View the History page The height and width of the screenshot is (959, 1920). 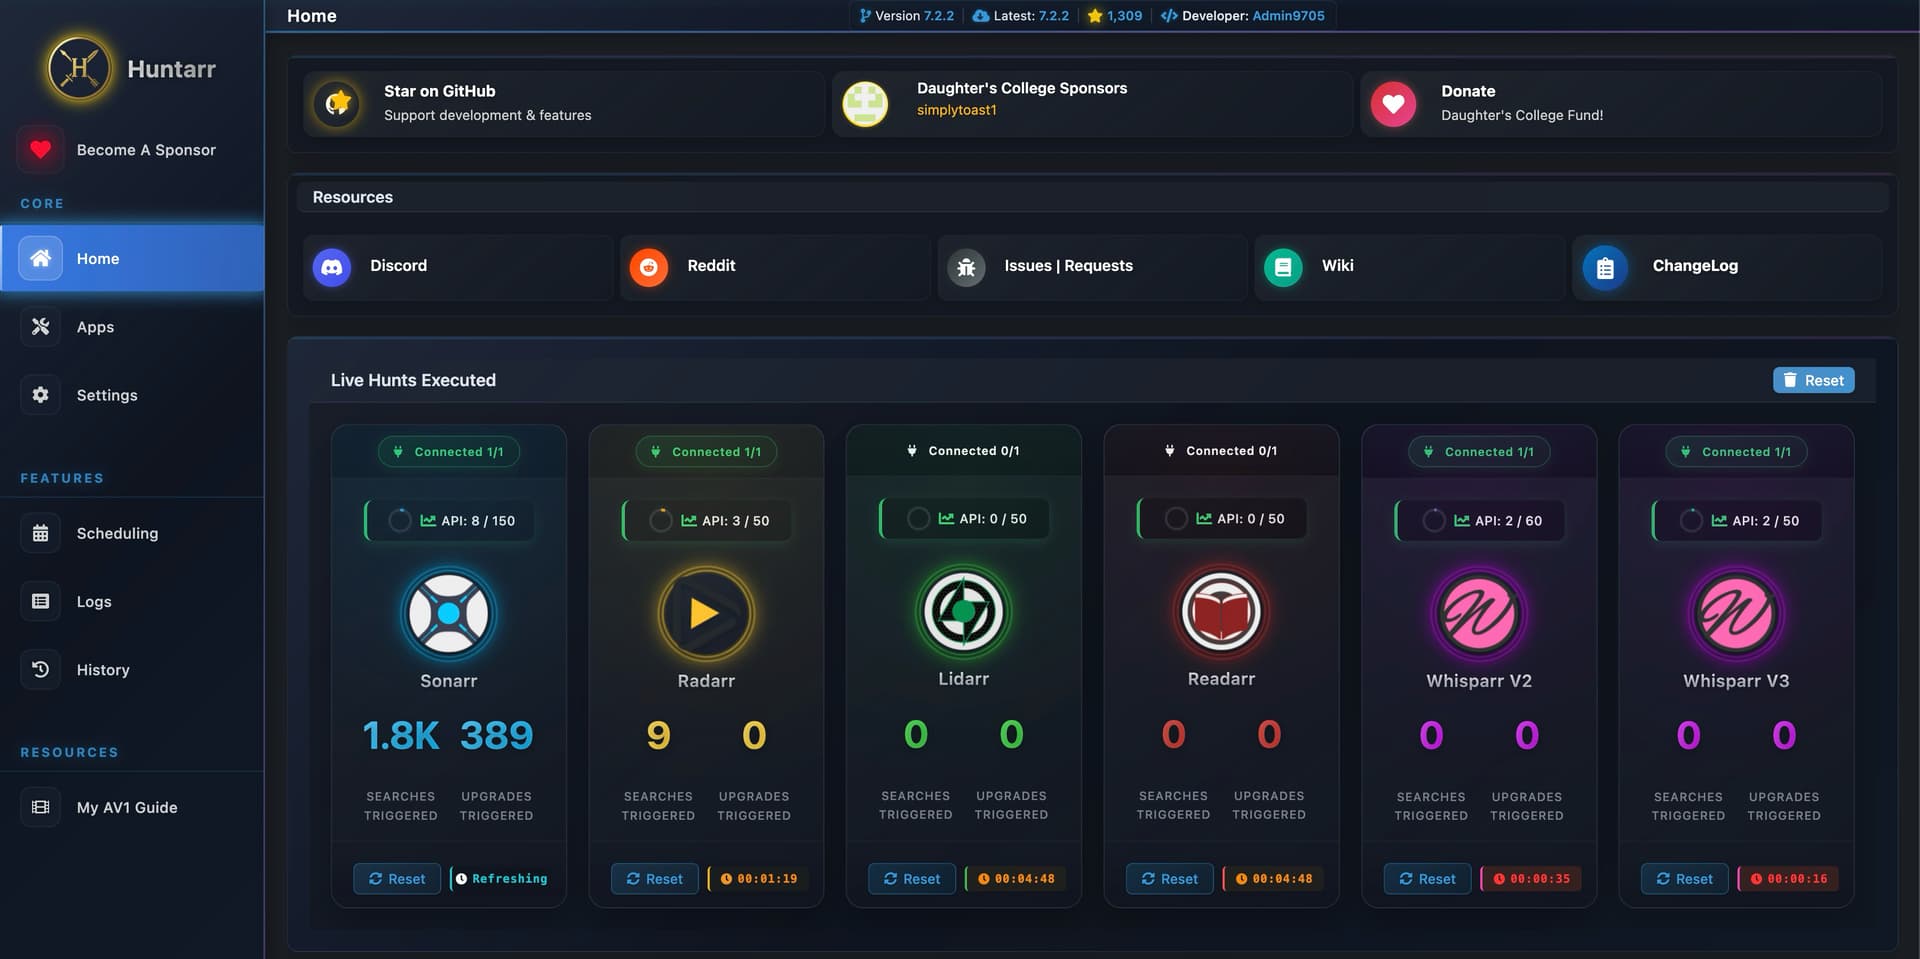(x=132, y=670)
